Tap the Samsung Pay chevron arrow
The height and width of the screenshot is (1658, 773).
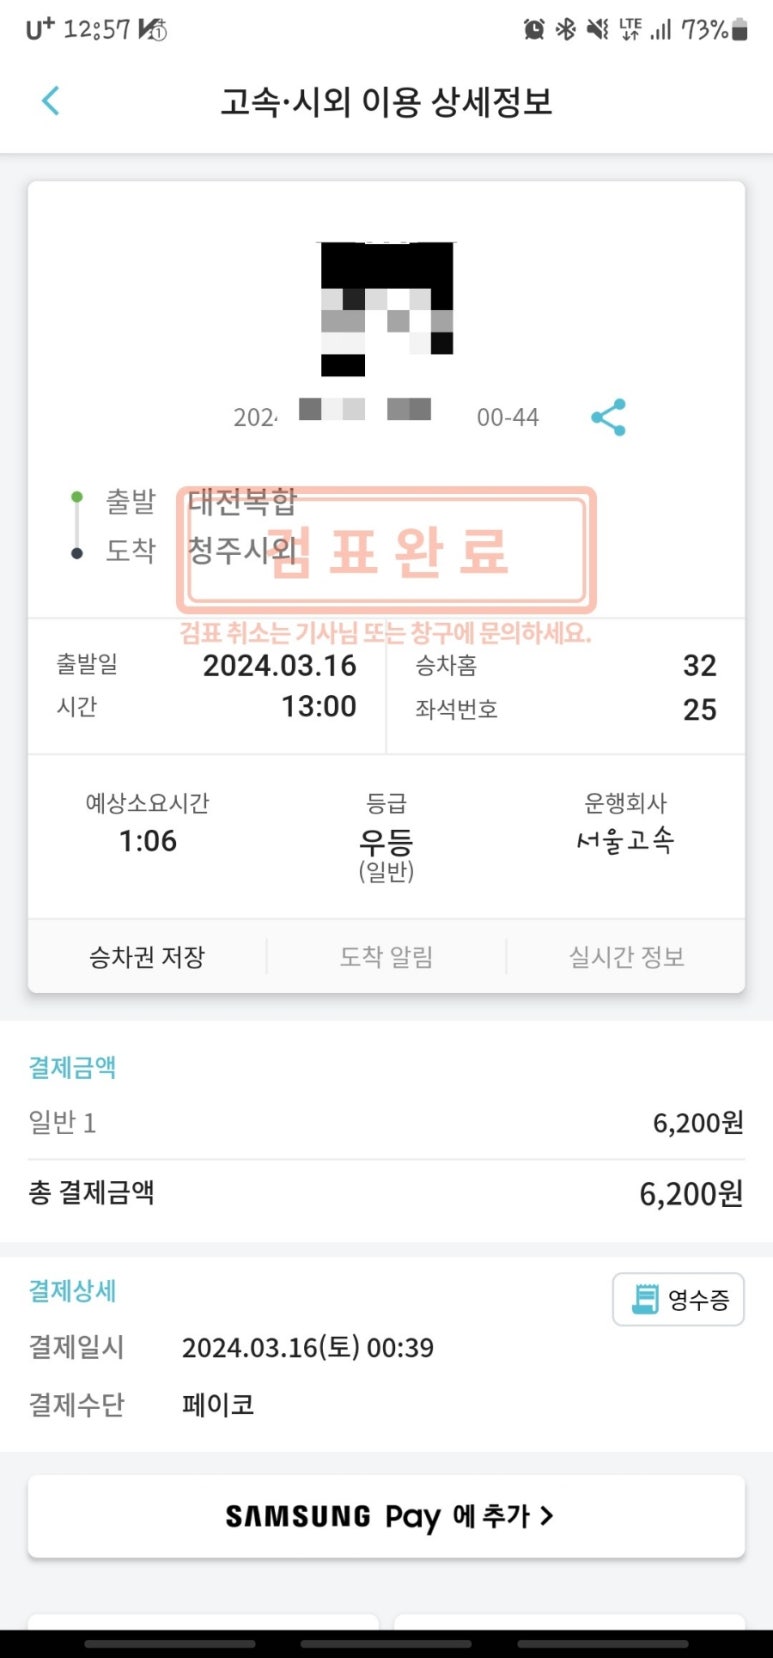coord(547,1516)
